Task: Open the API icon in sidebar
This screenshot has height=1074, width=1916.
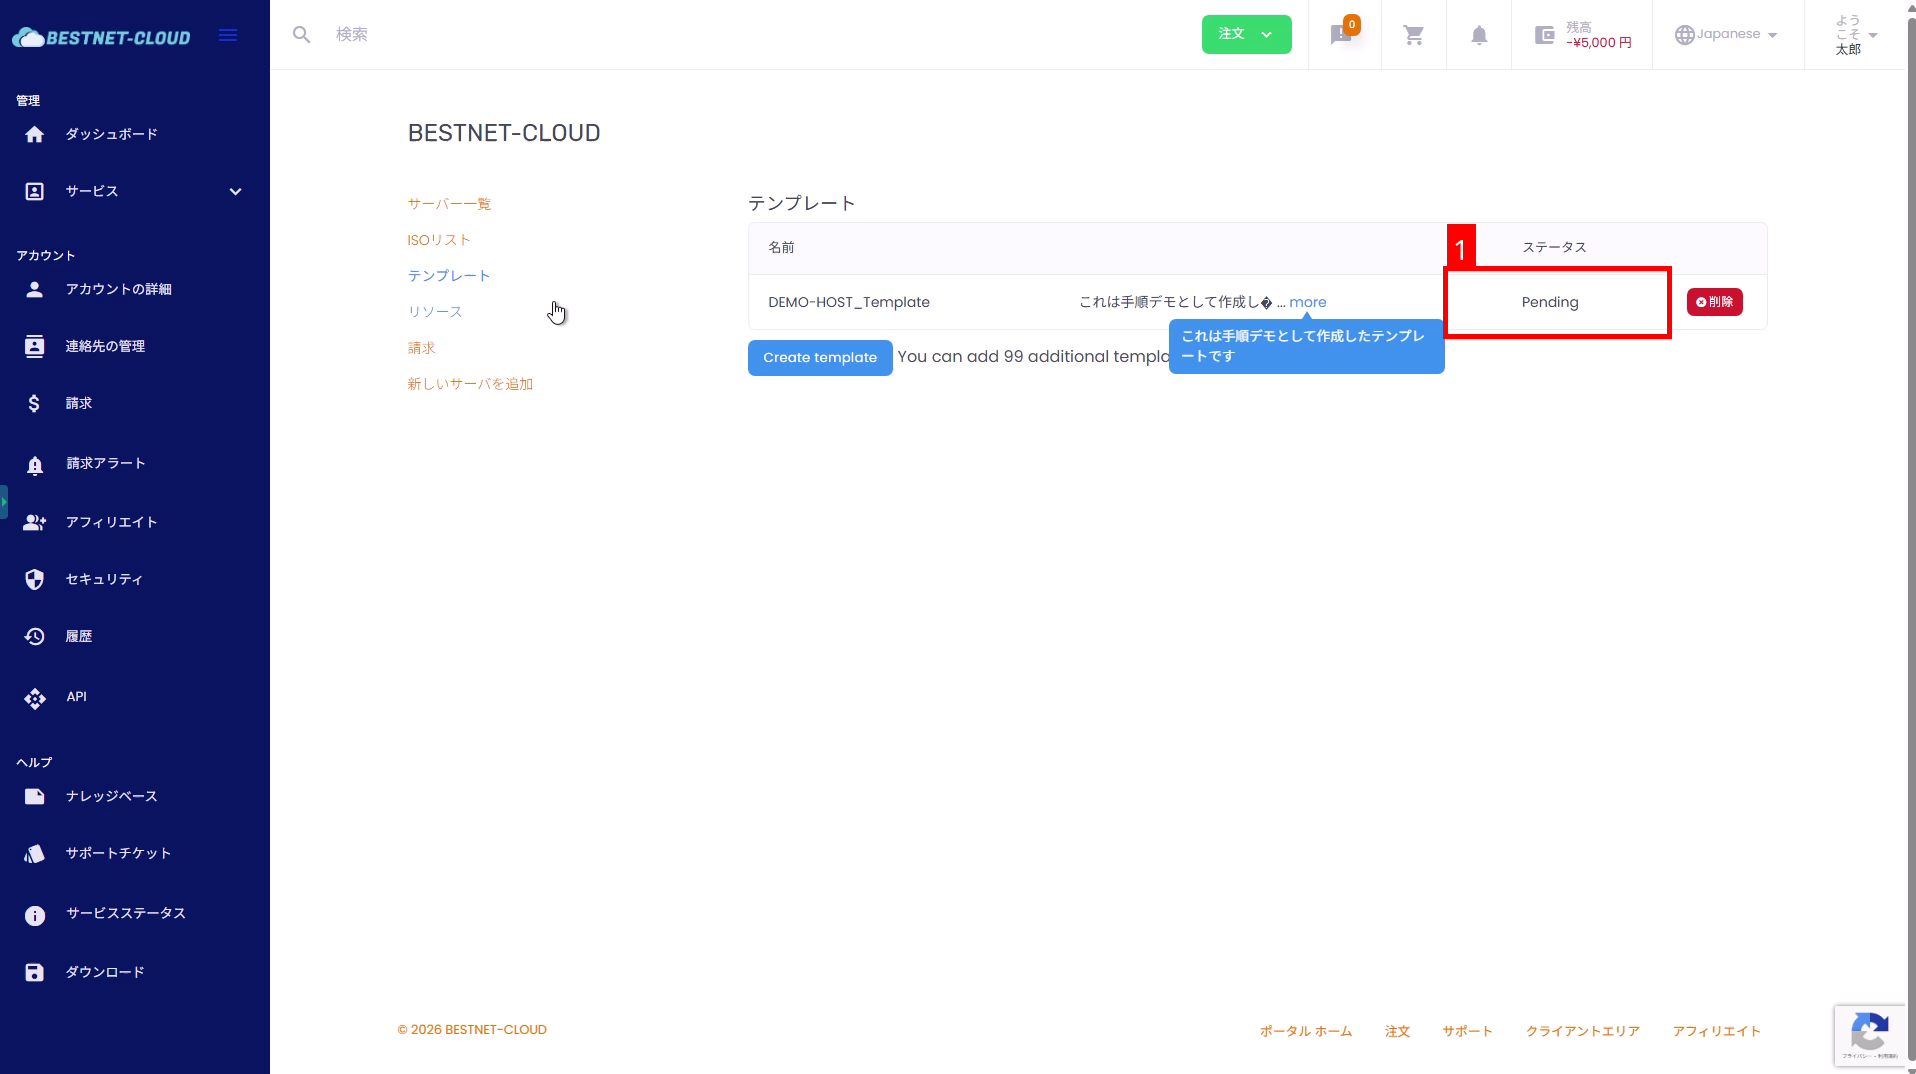Action: point(35,697)
